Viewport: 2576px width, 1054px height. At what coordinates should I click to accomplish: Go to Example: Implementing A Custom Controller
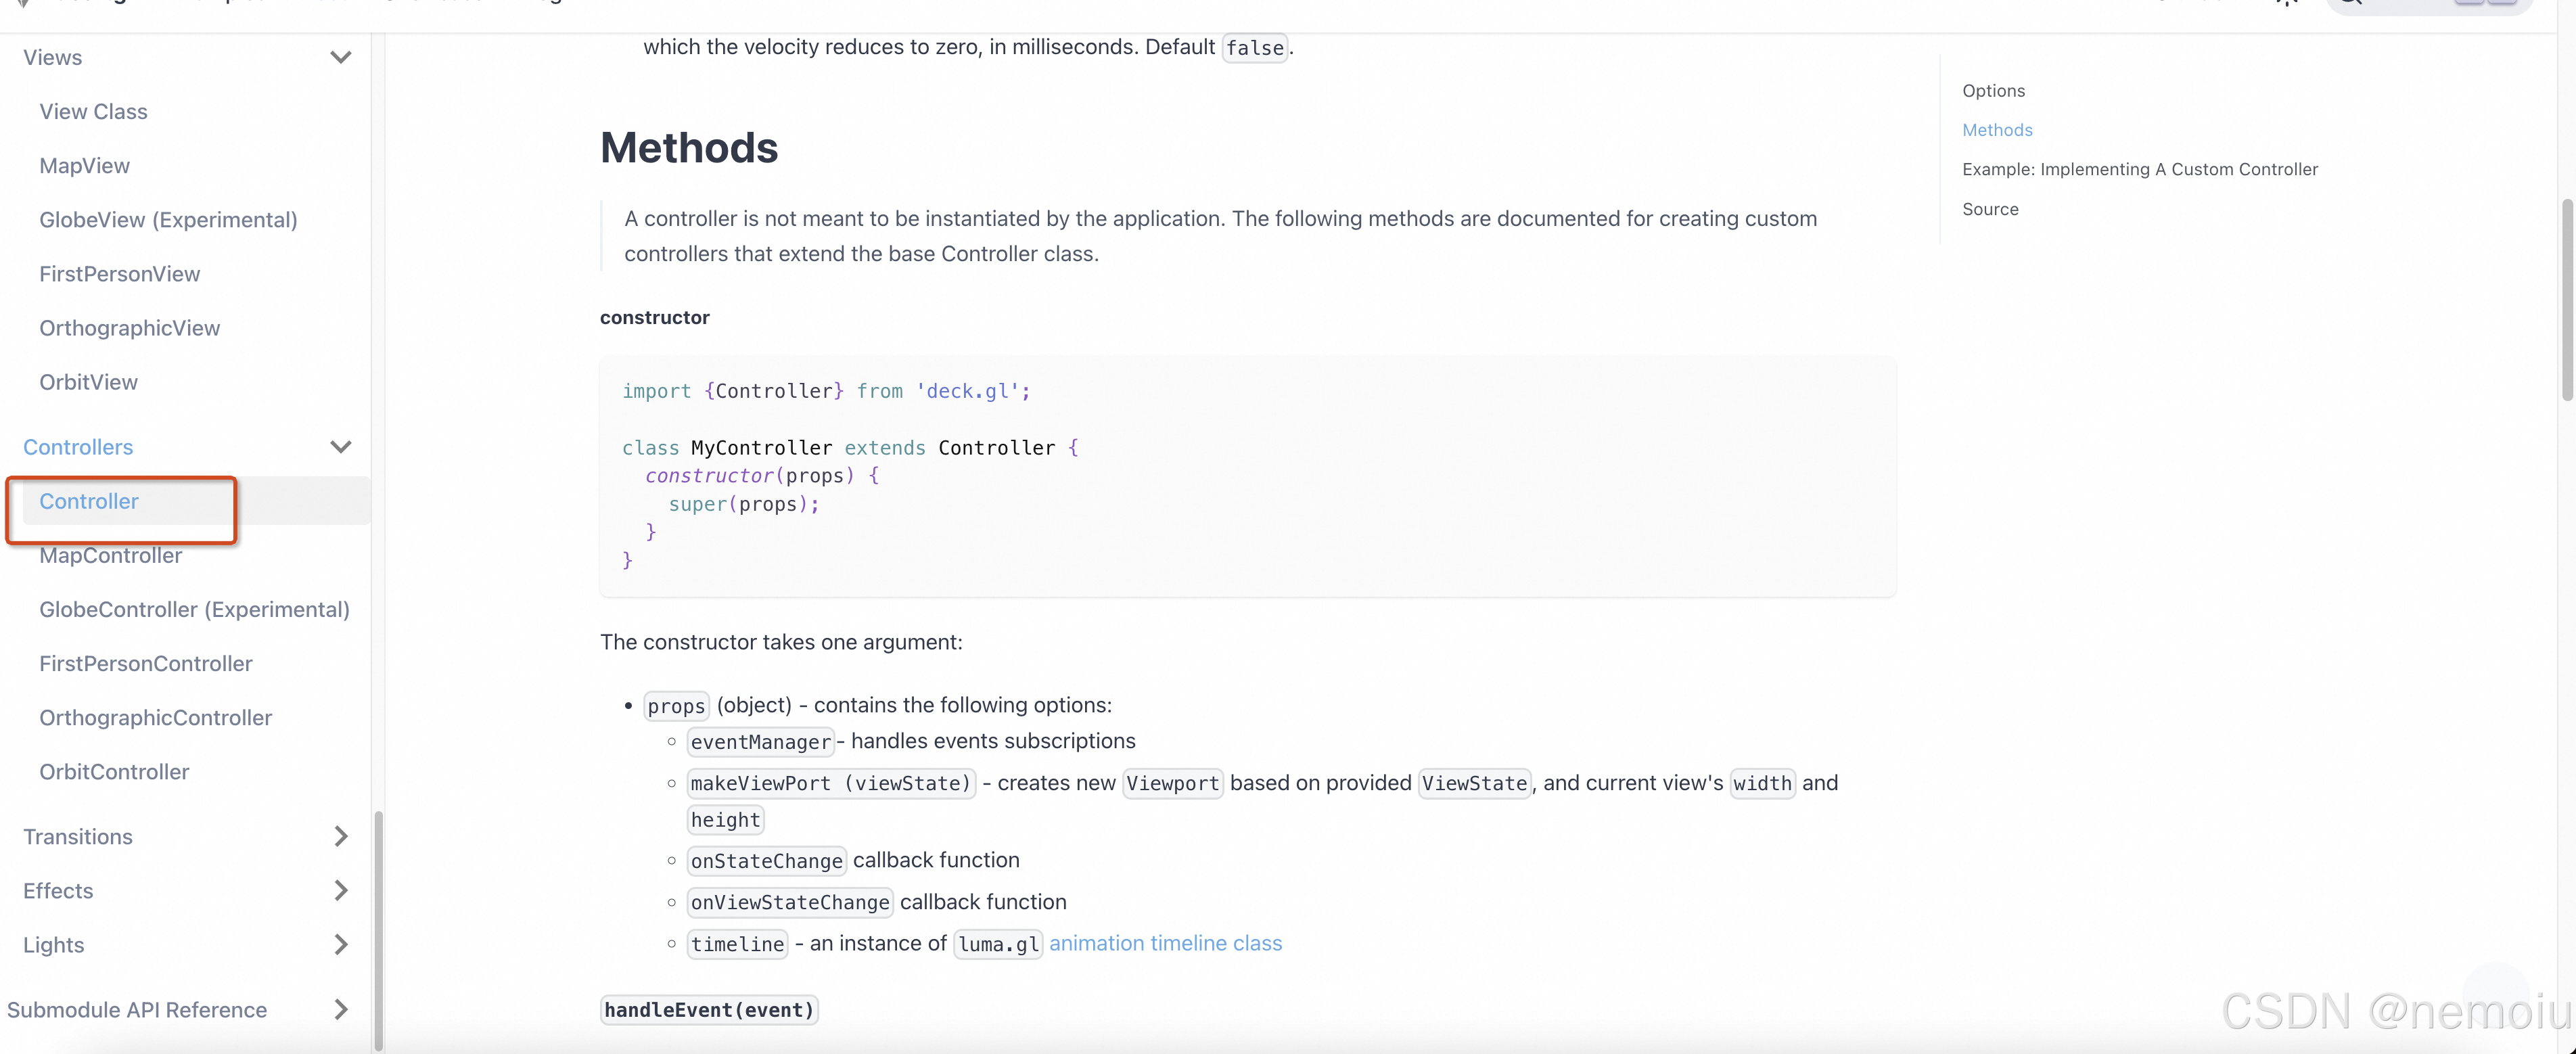[2139, 170]
